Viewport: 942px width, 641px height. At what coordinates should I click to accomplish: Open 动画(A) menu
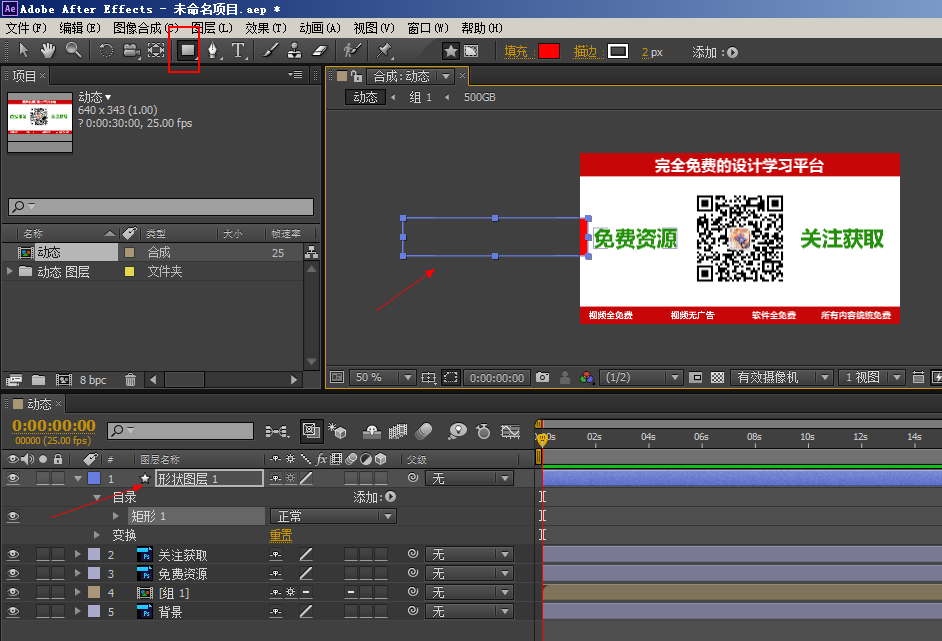click(320, 28)
